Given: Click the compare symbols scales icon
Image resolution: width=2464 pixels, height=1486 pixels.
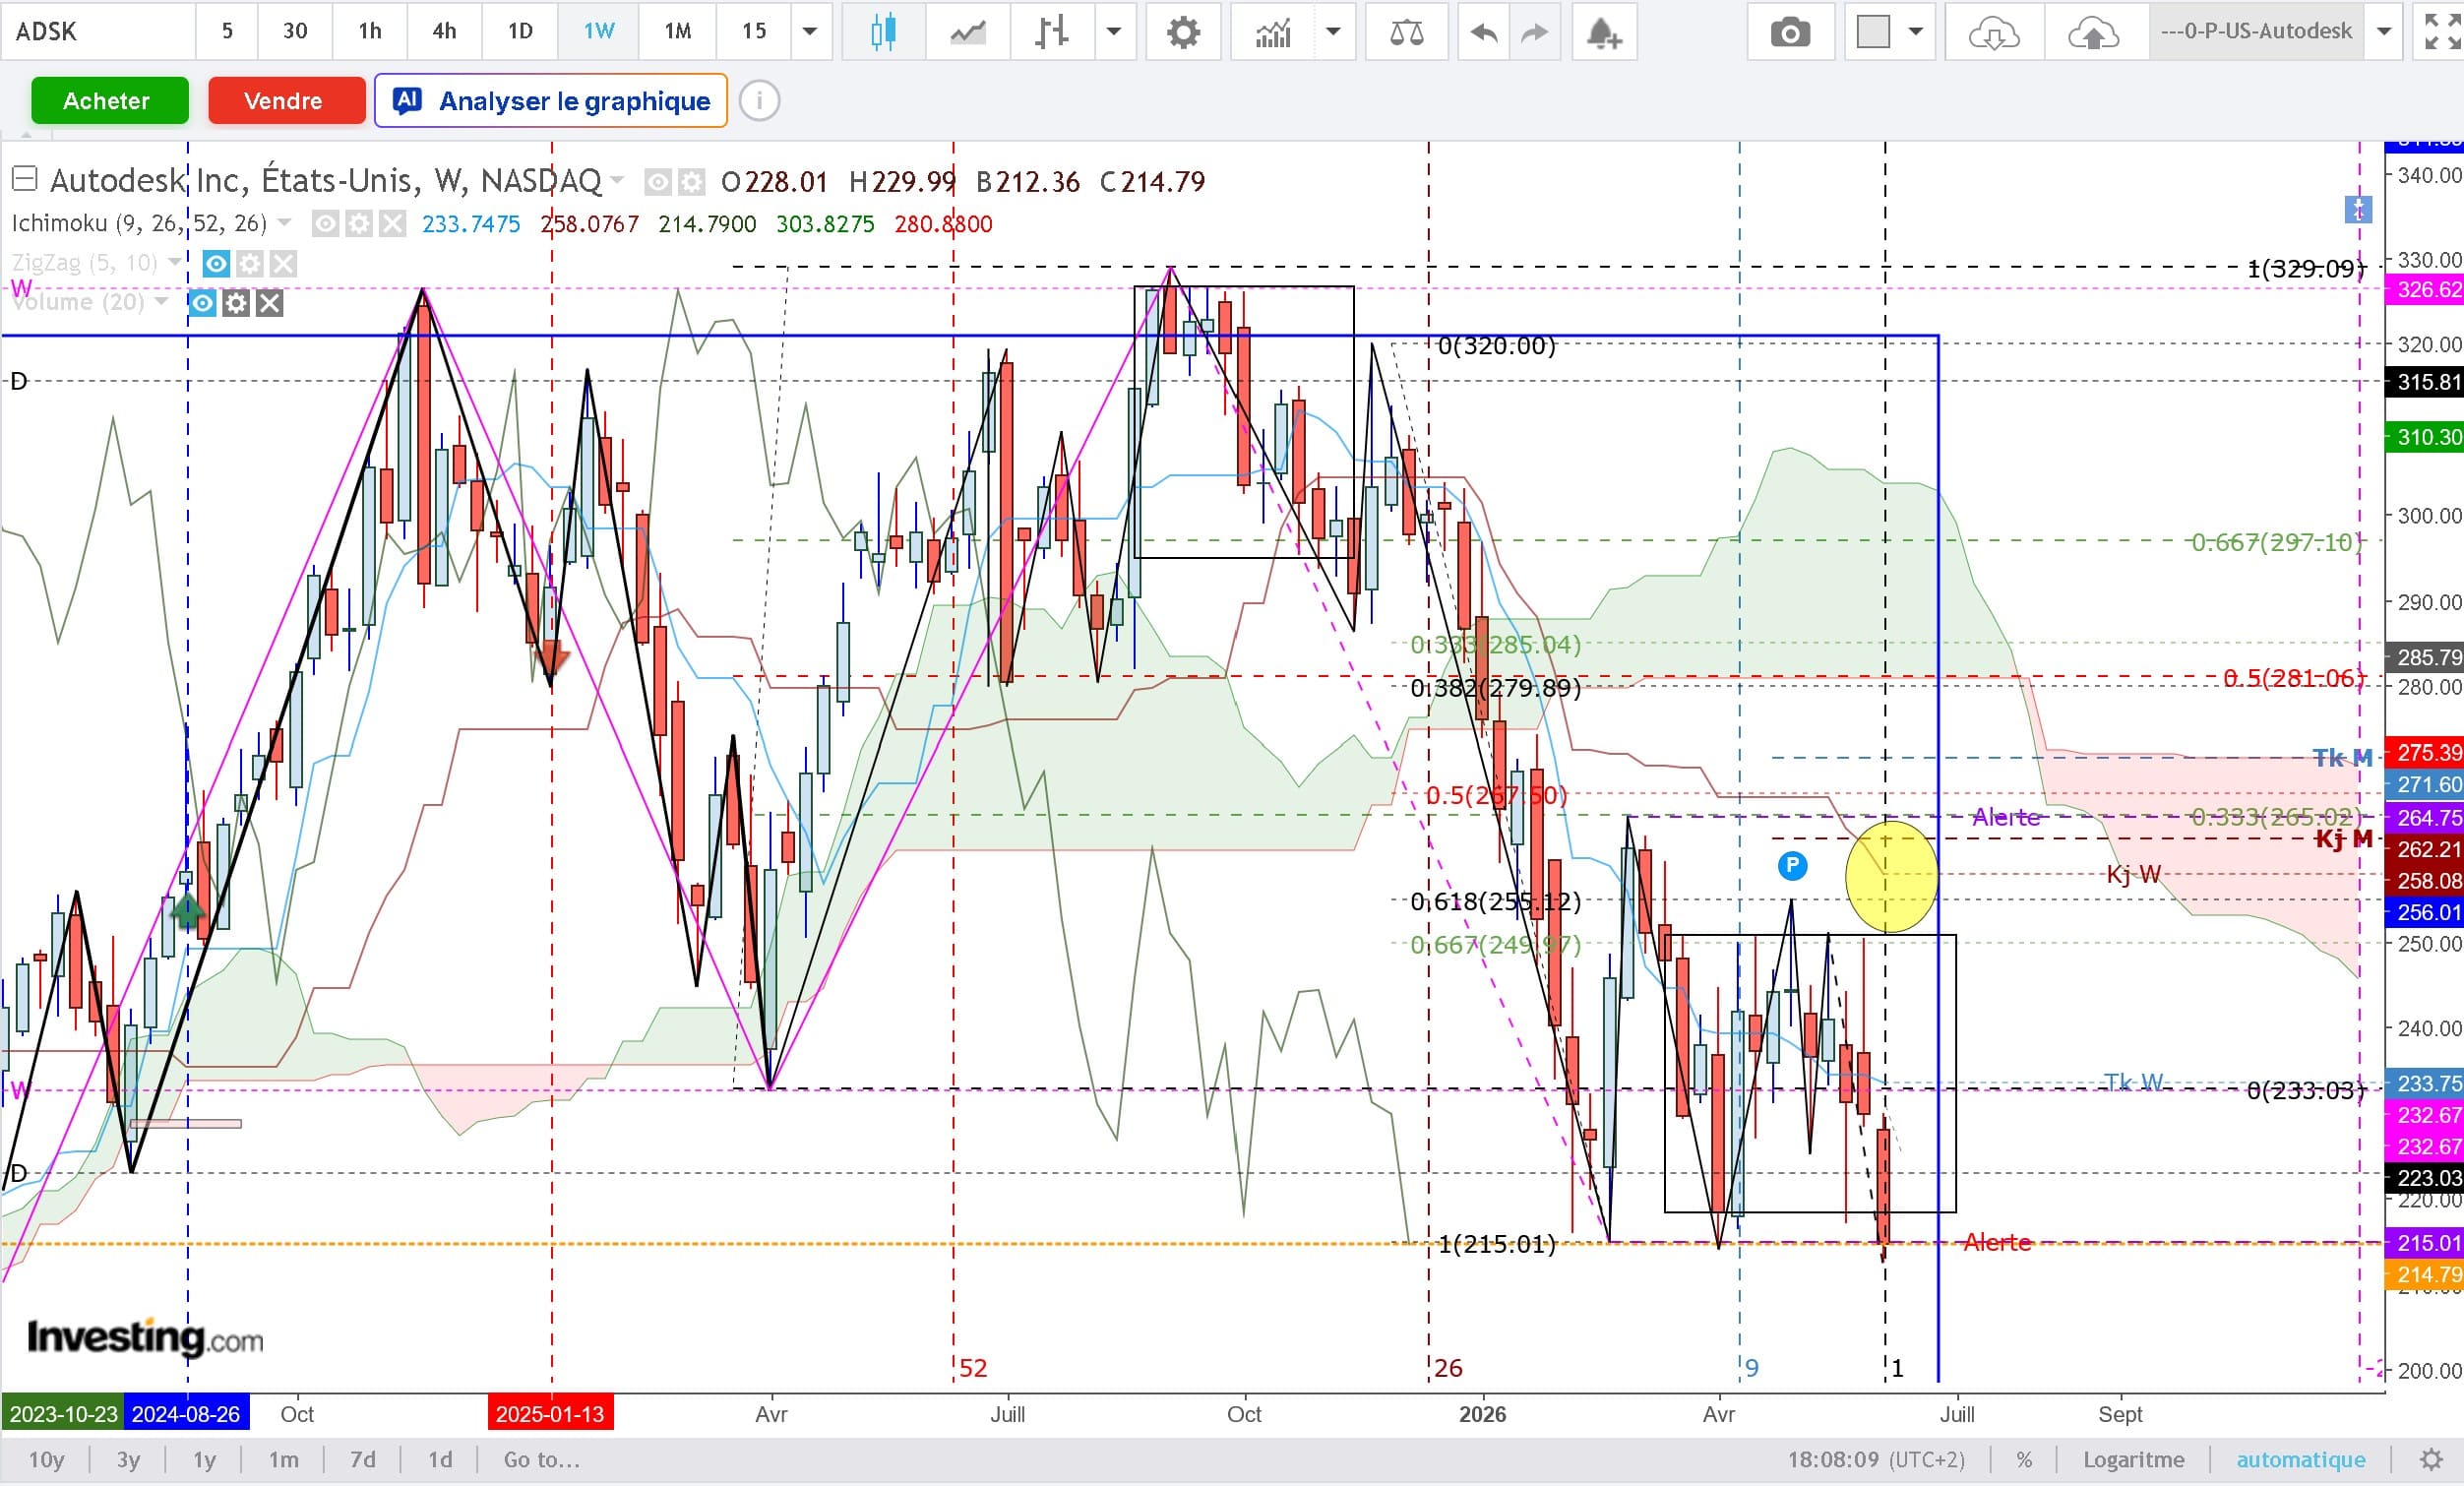Looking at the screenshot, I should point(1406,32).
